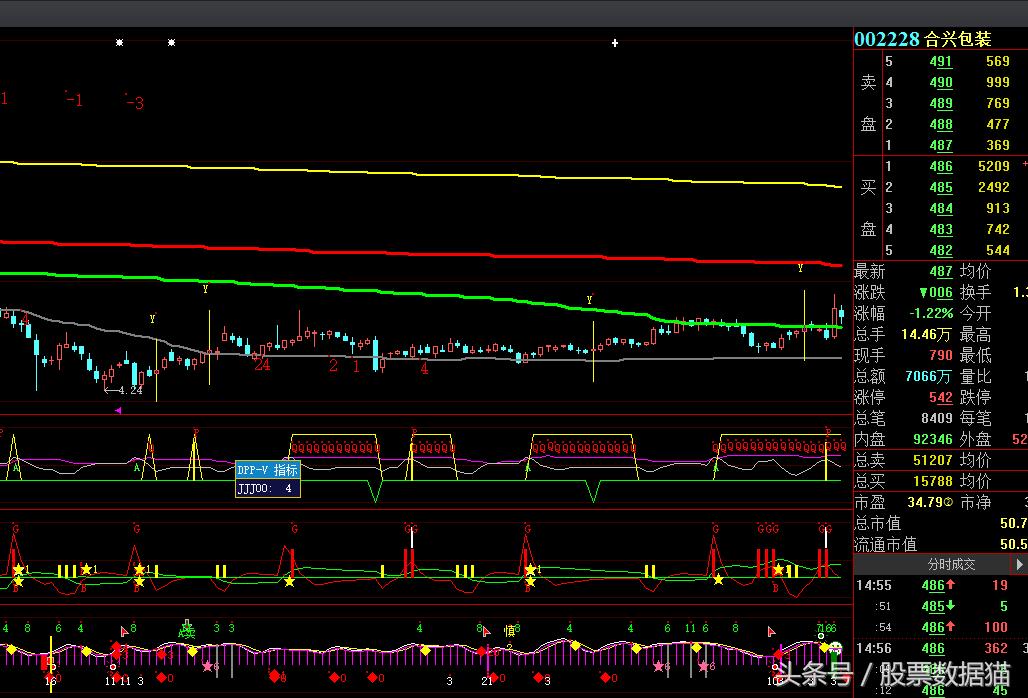Click the stock code 002228
1028x698 pixels.
[x=886, y=39]
